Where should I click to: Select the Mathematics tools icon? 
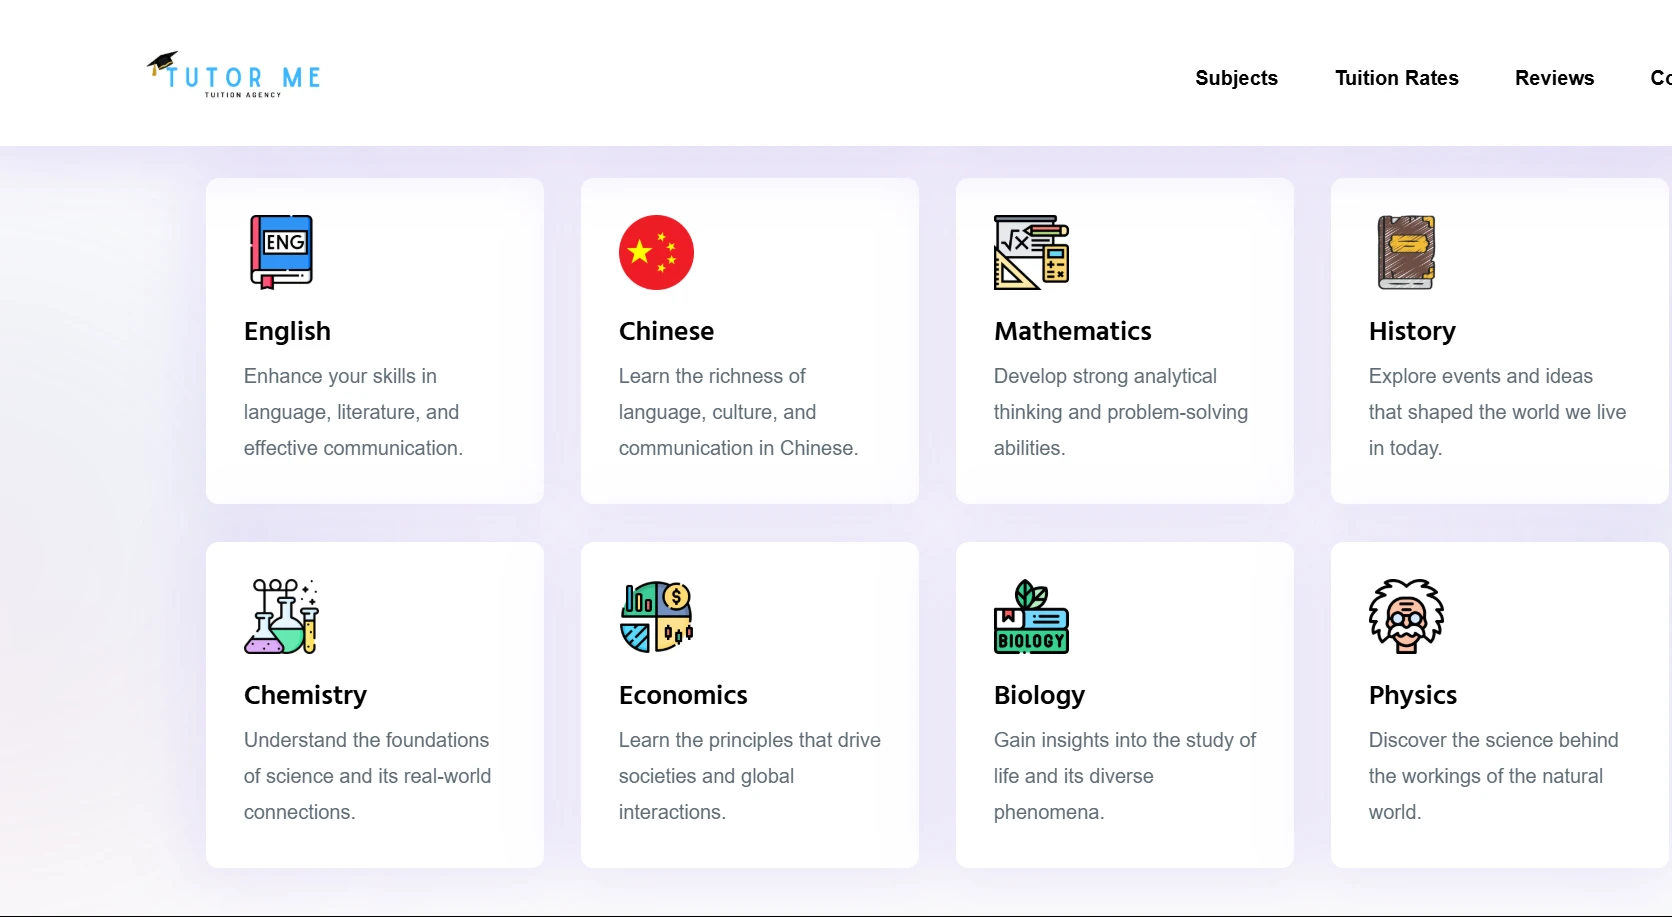tap(1031, 252)
